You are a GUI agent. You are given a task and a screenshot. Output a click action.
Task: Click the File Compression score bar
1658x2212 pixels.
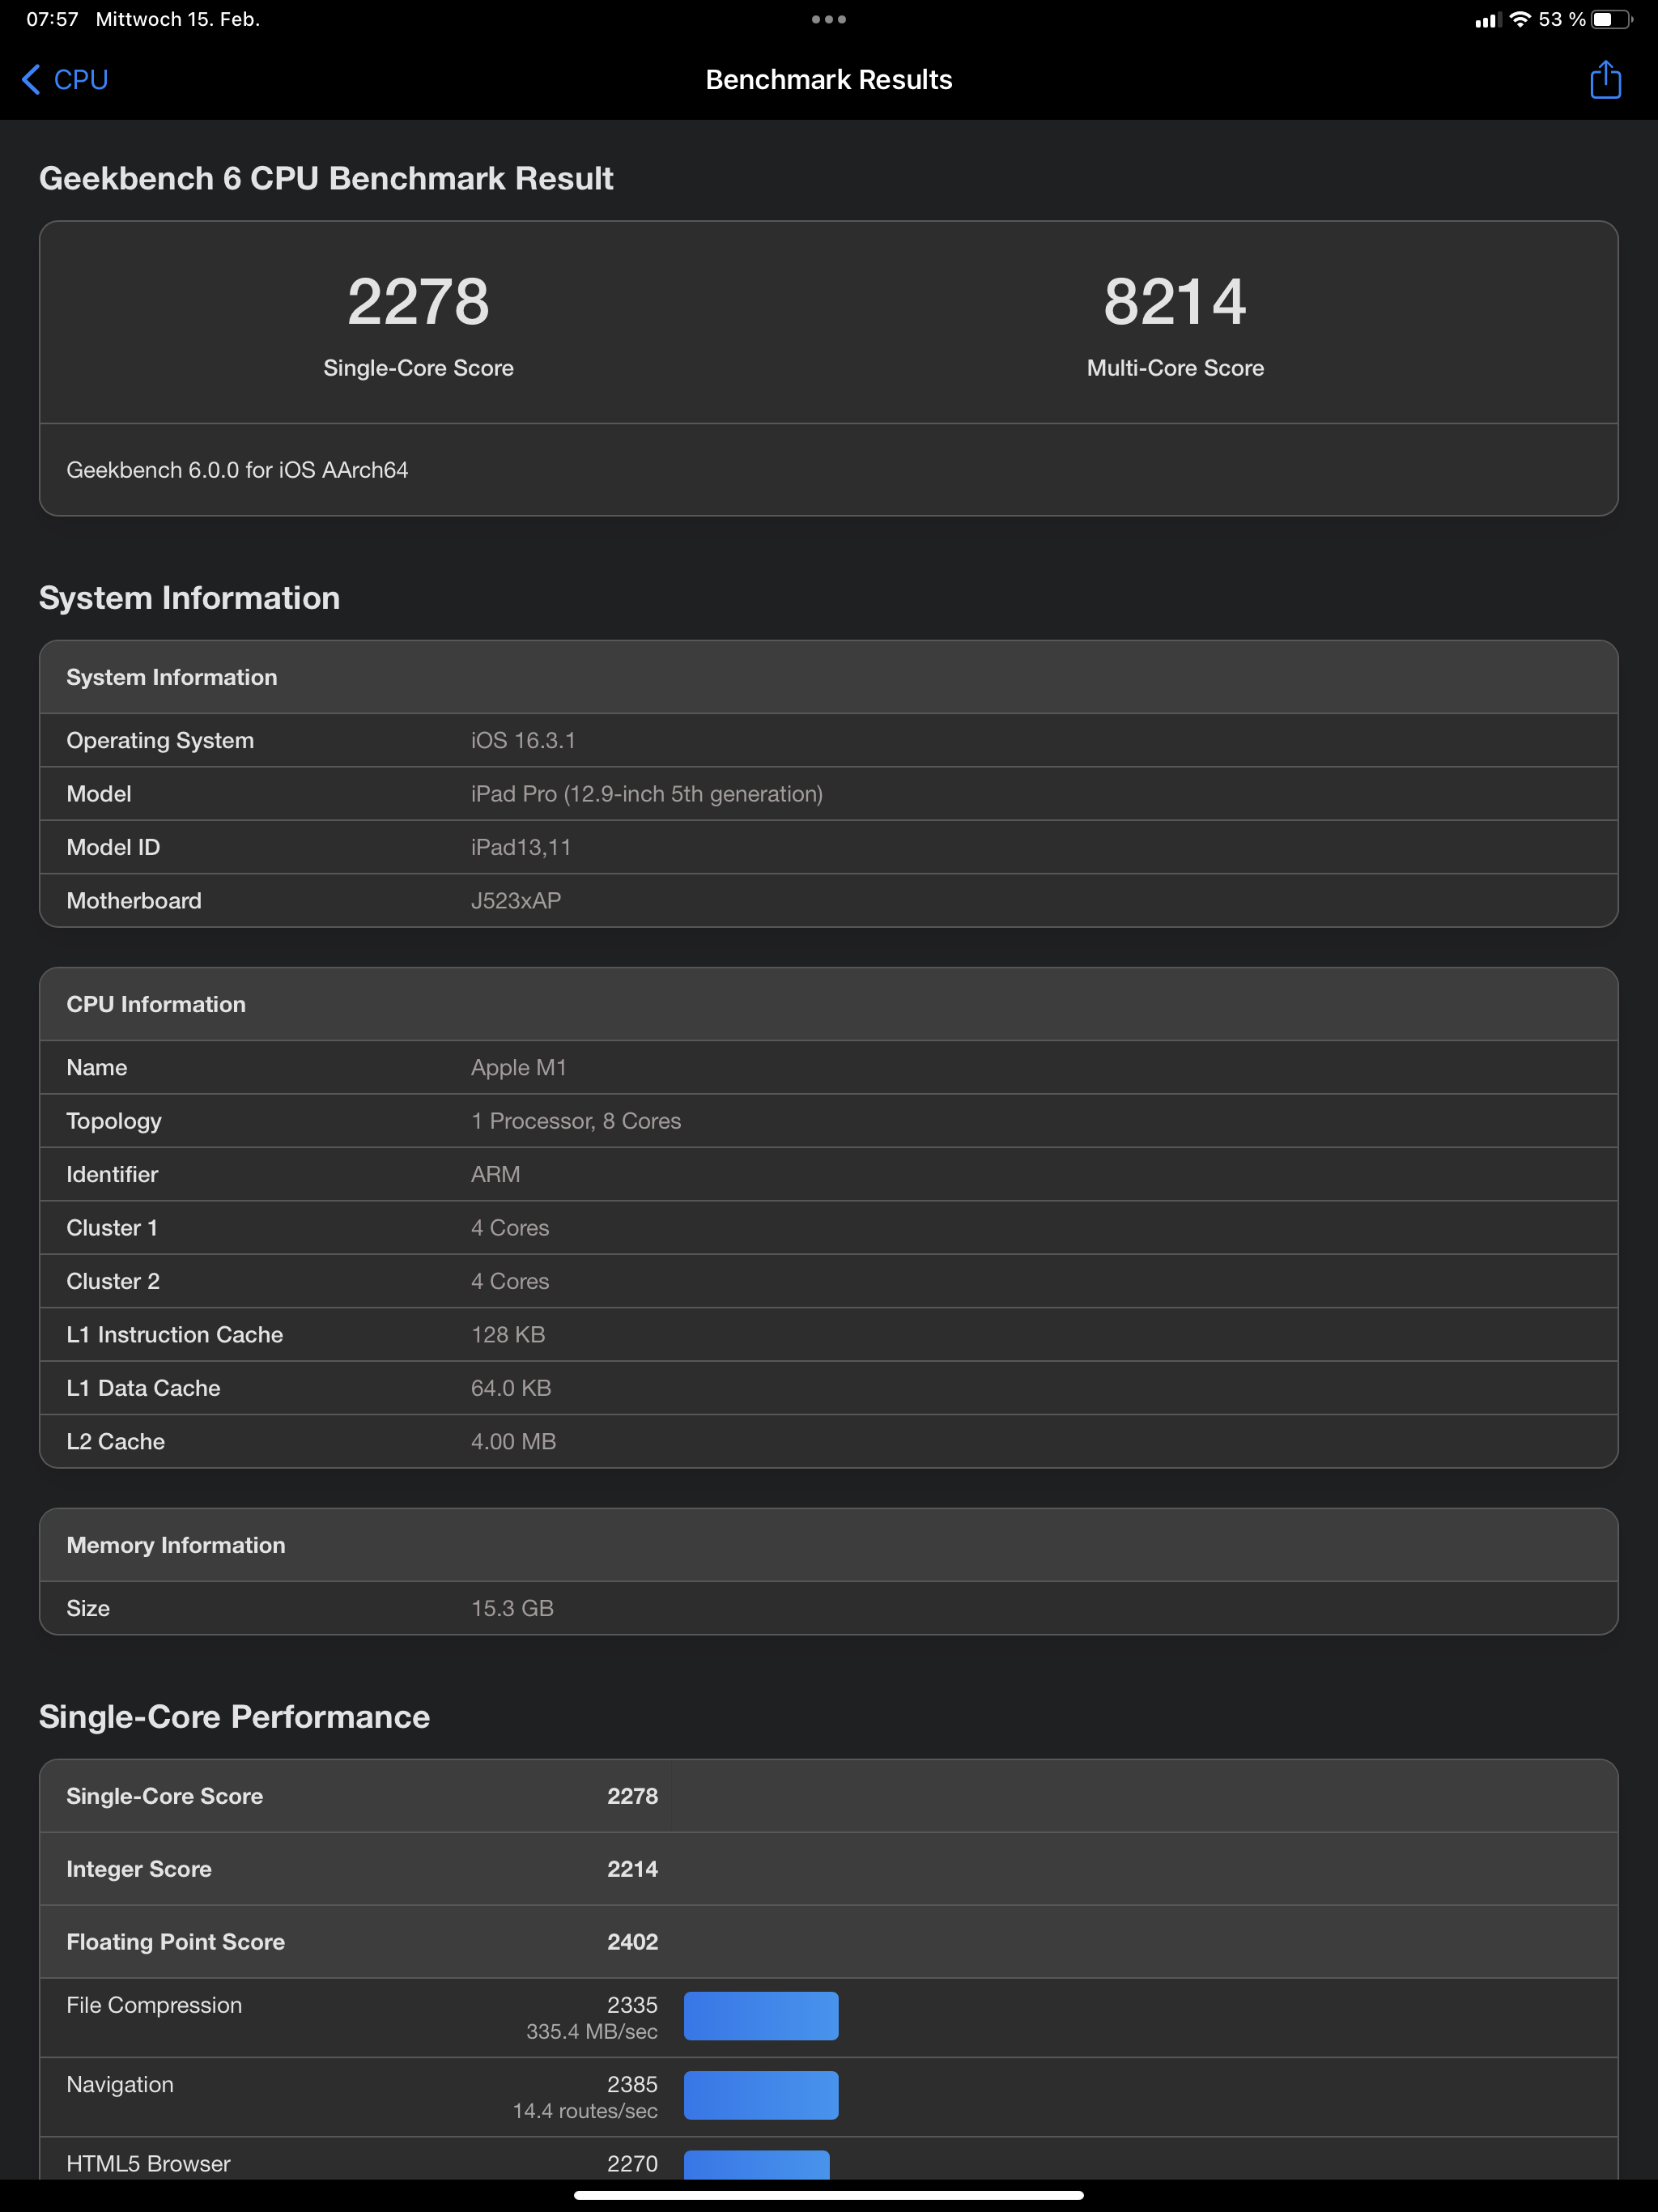760,2016
